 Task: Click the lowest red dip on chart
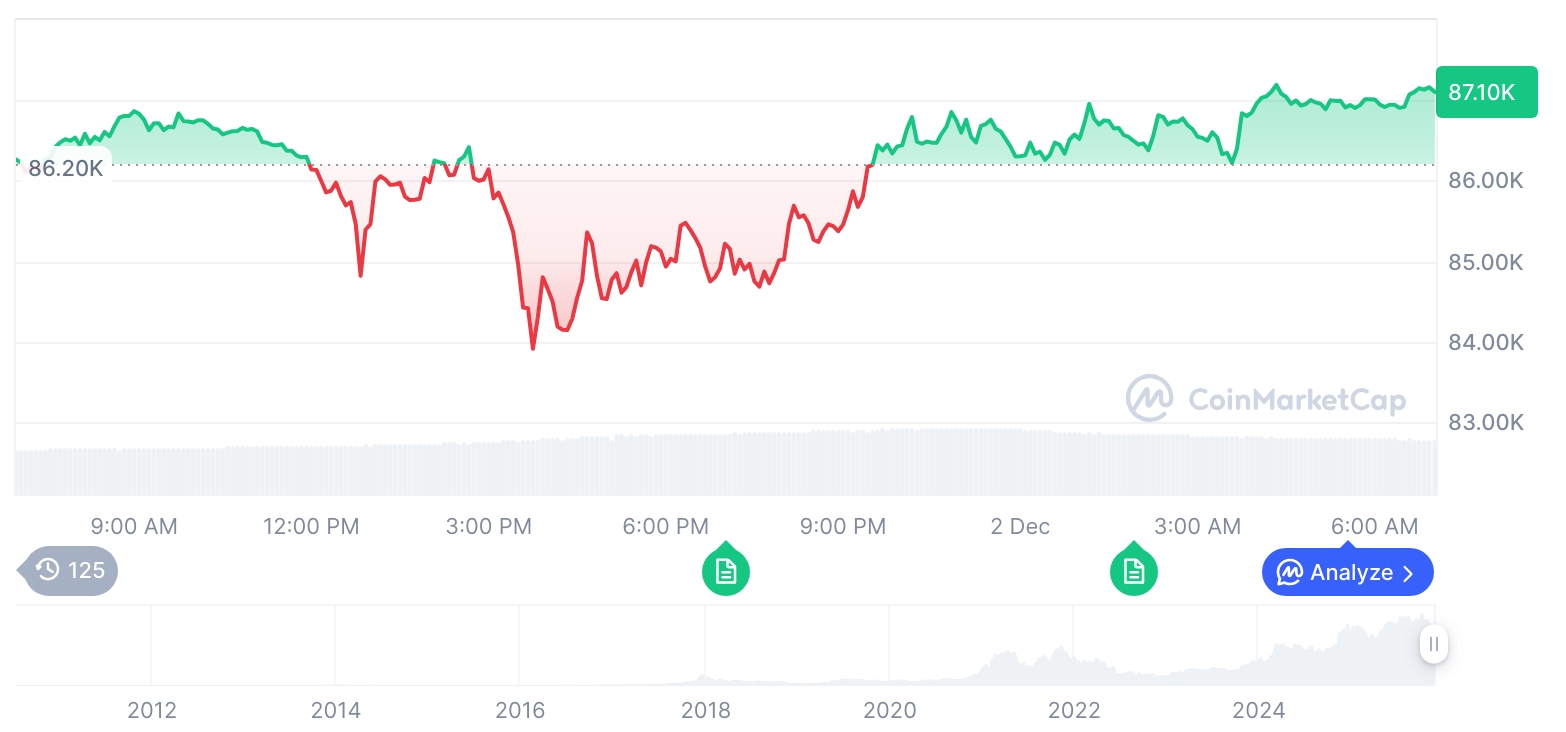click(533, 347)
